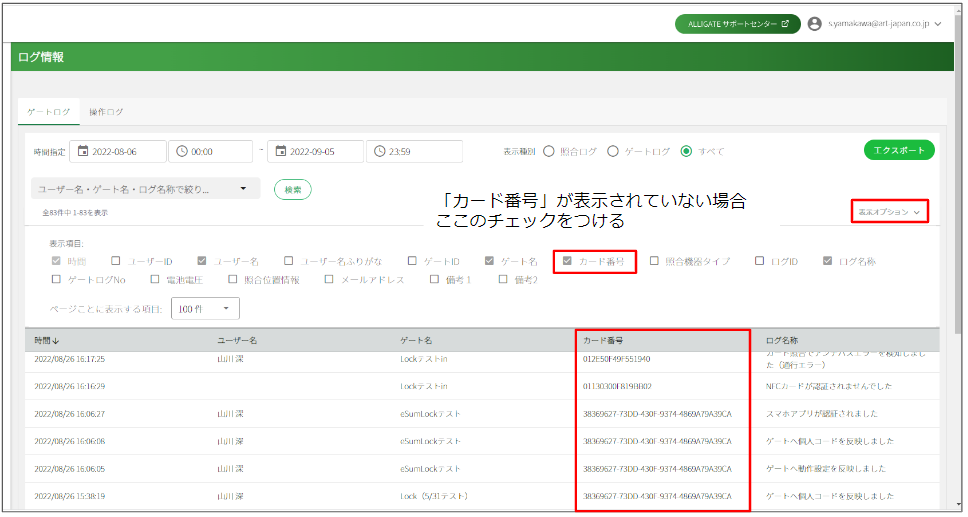Open the items per page 100件 dropdown

[x=205, y=309]
